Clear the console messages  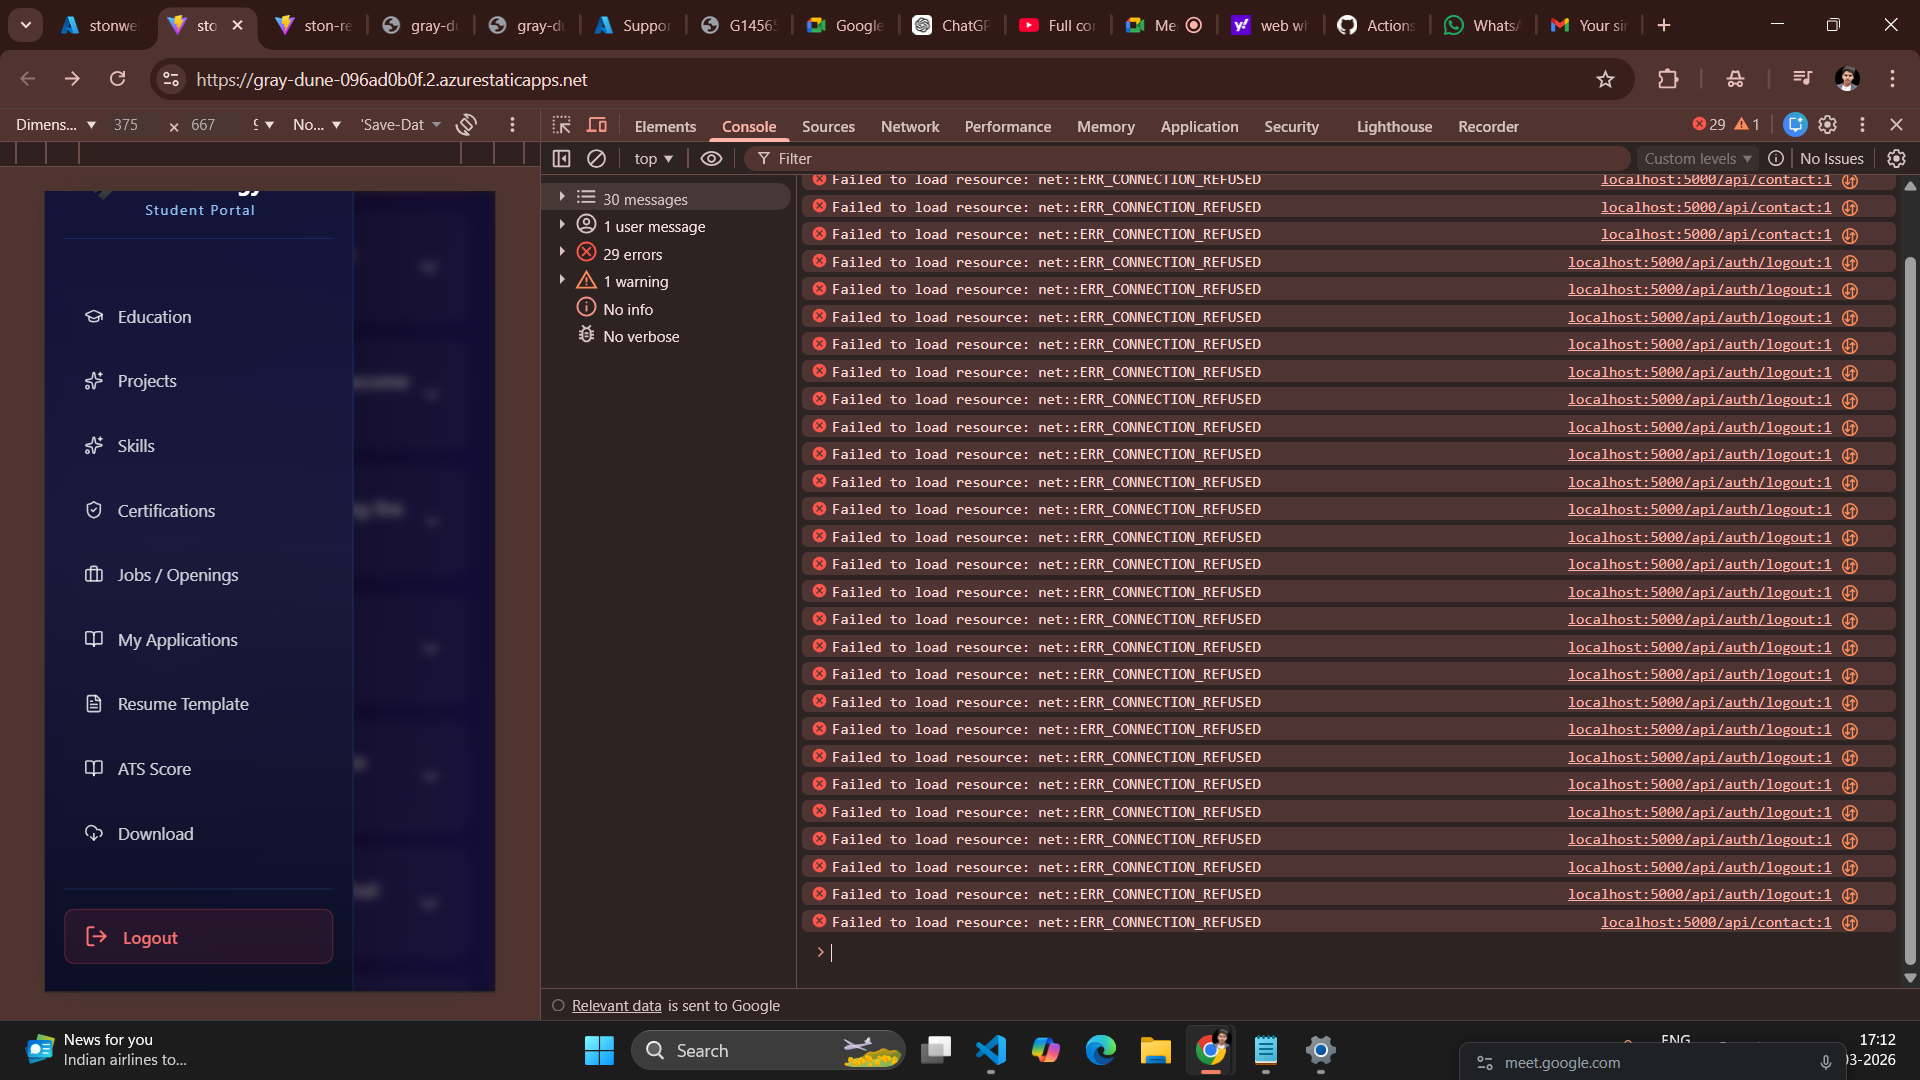tap(597, 158)
